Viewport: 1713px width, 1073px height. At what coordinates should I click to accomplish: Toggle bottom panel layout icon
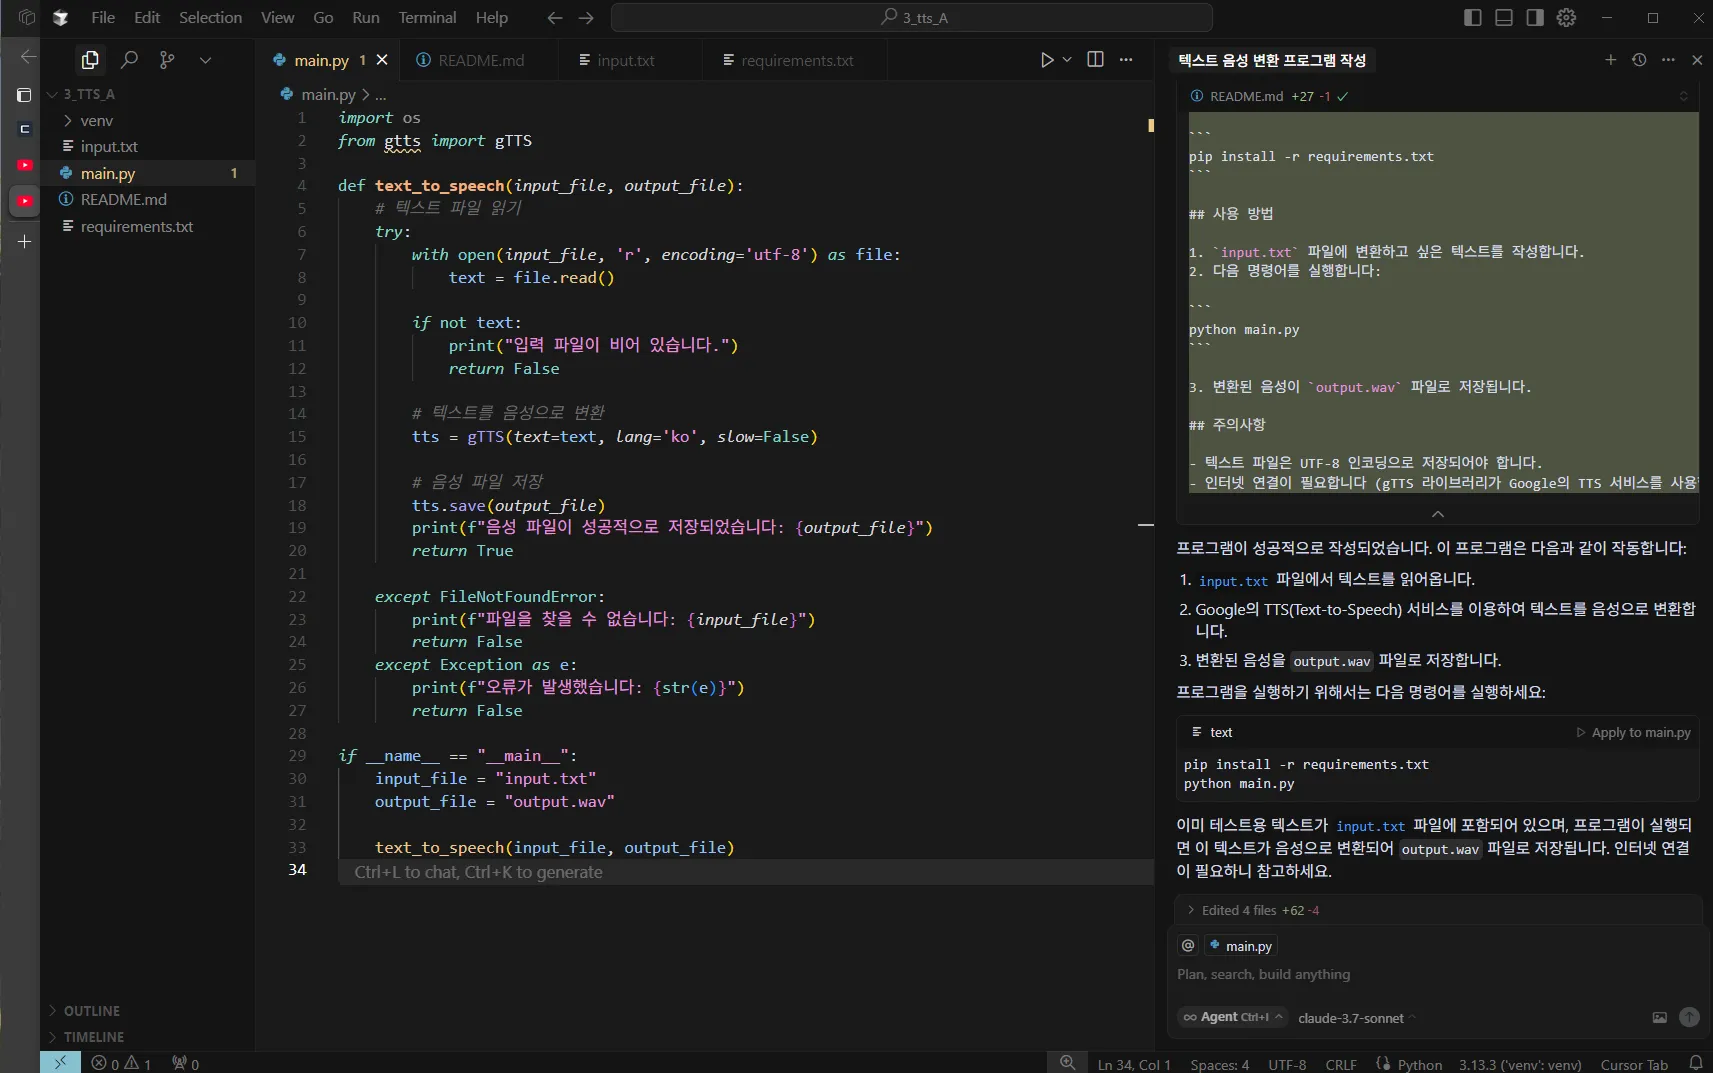(1503, 18)
